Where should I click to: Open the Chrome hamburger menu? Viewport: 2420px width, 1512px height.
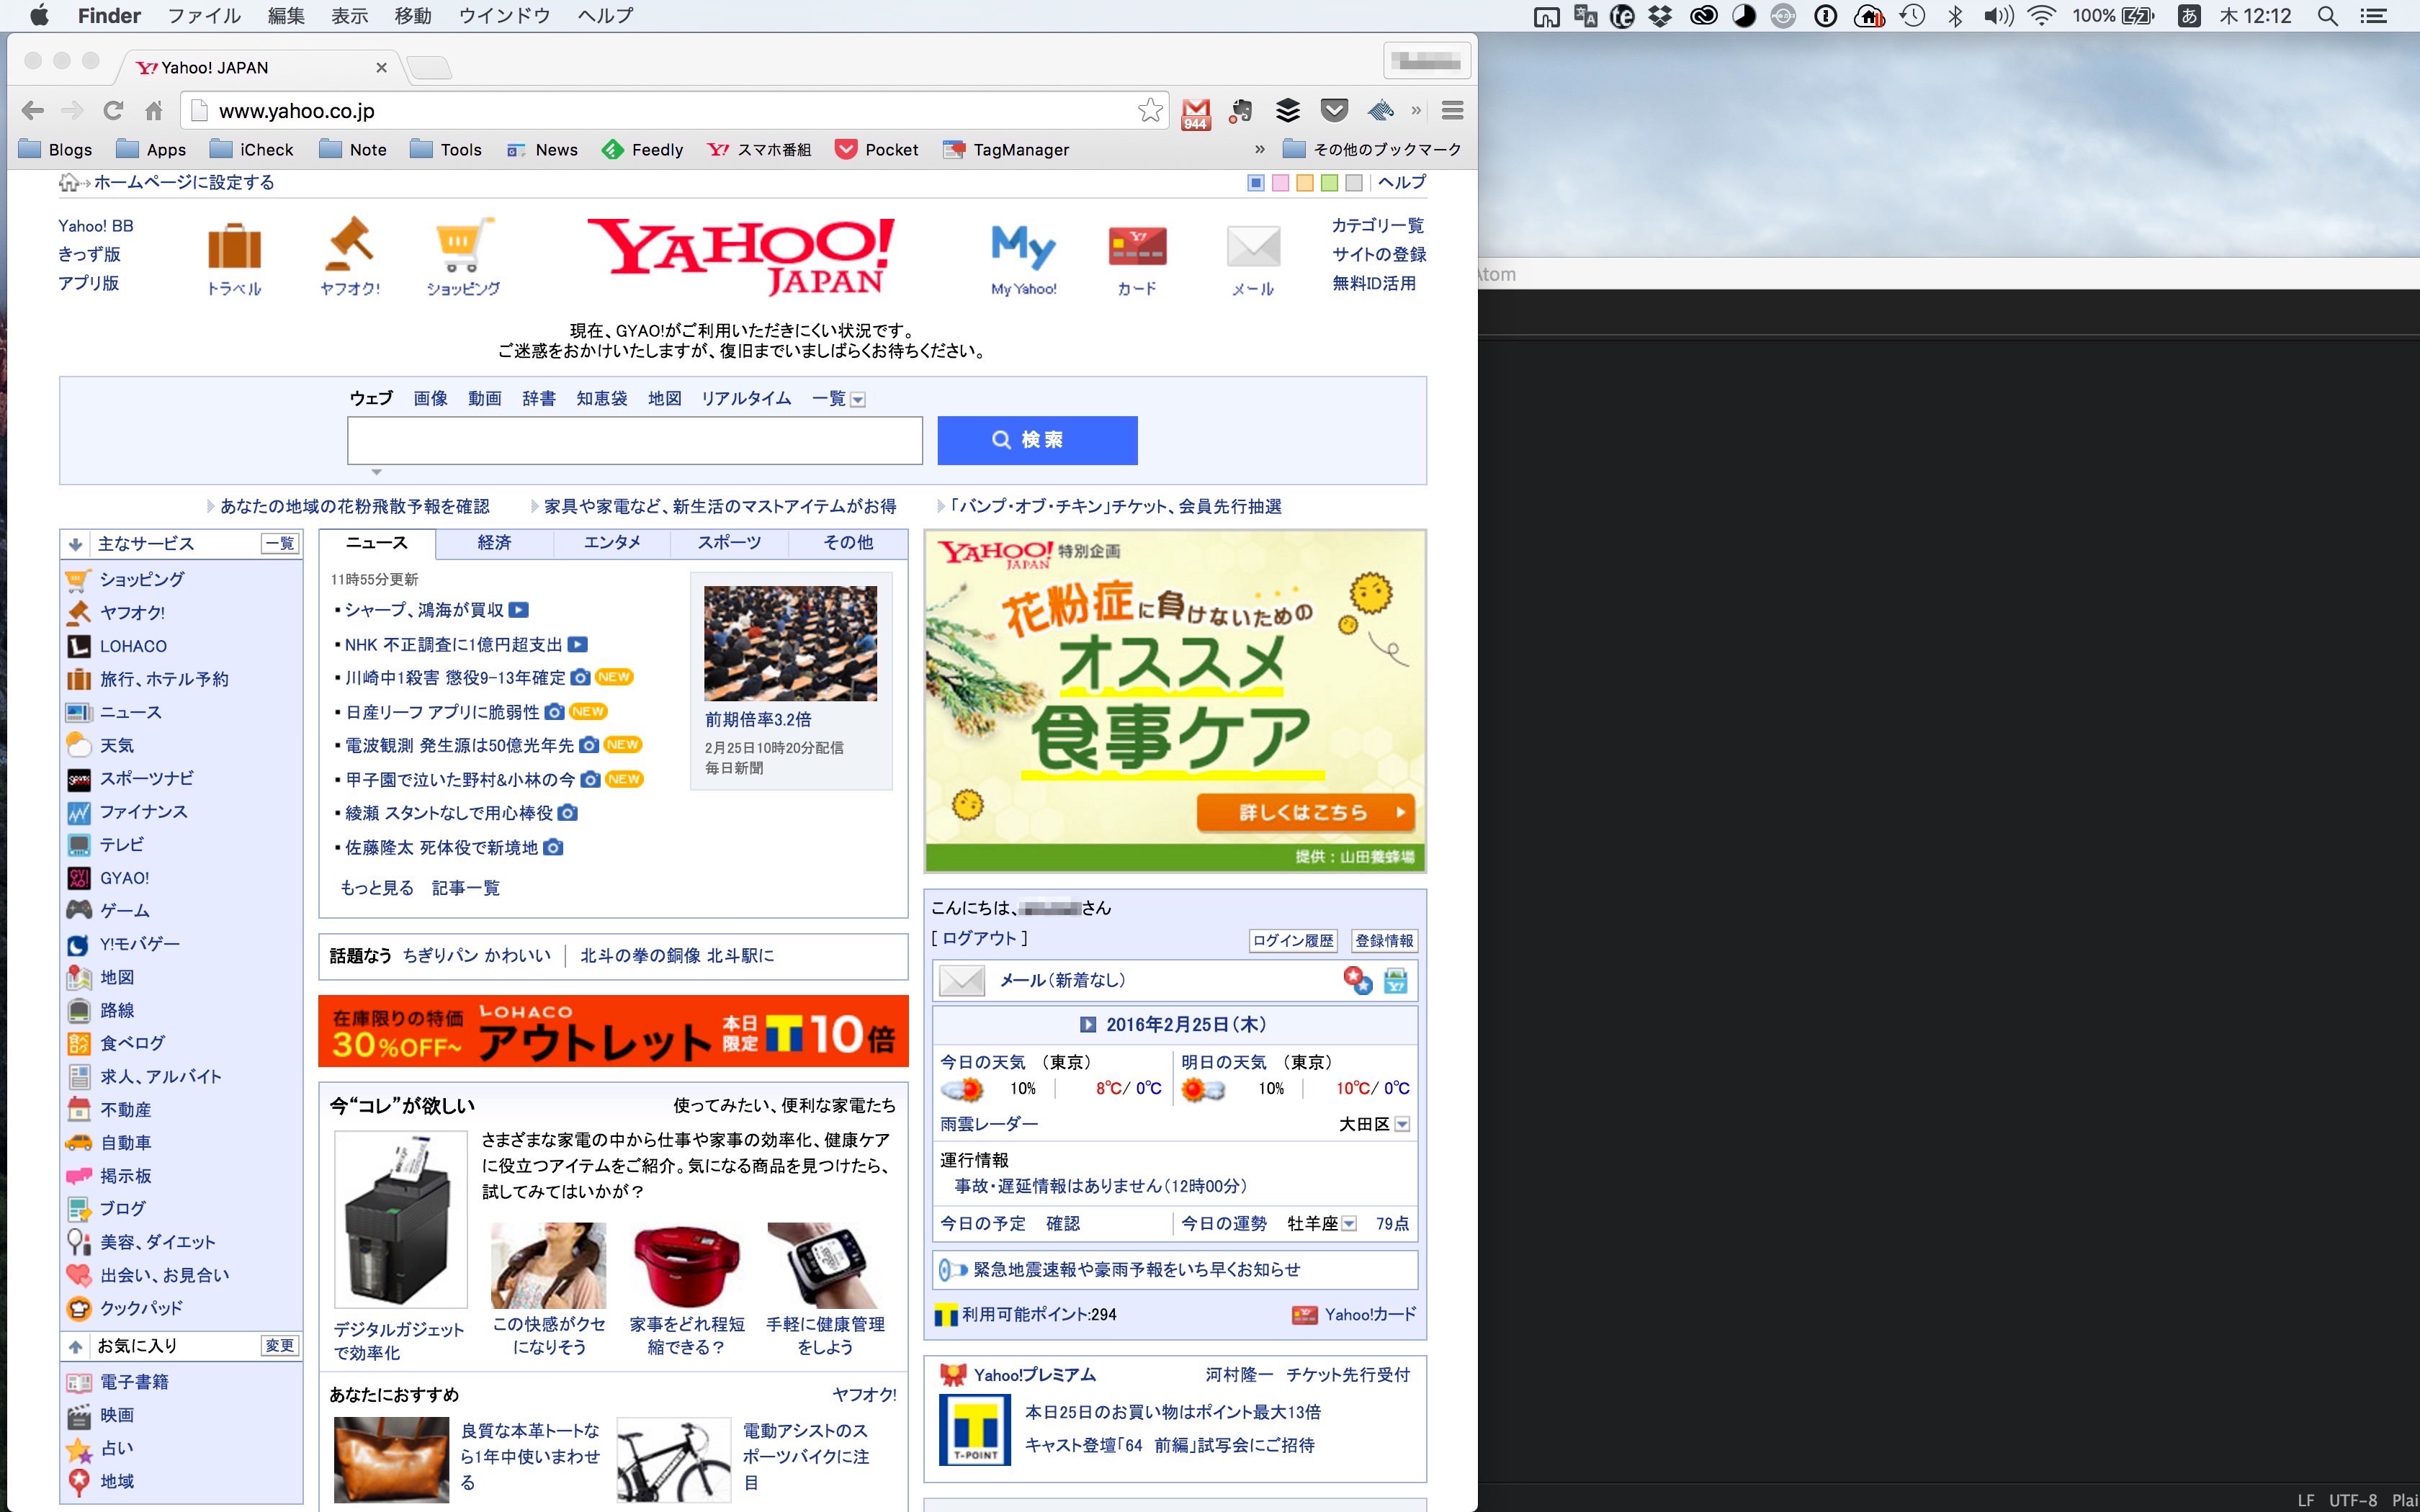point(1452,110)
